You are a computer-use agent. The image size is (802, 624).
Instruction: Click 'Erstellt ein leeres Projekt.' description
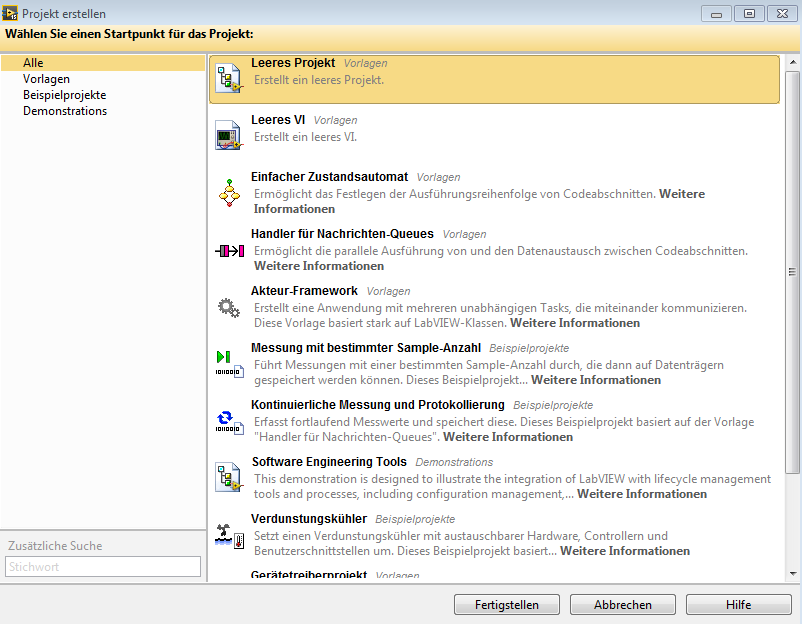[319, 80]
